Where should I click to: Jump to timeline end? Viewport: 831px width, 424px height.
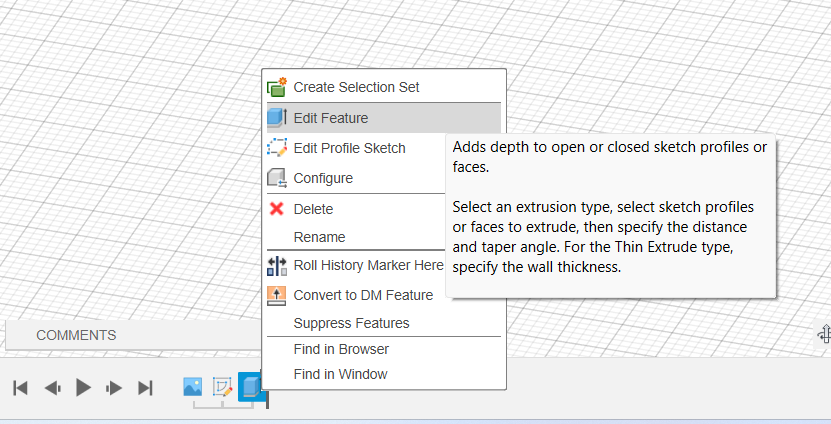(145, 388)
